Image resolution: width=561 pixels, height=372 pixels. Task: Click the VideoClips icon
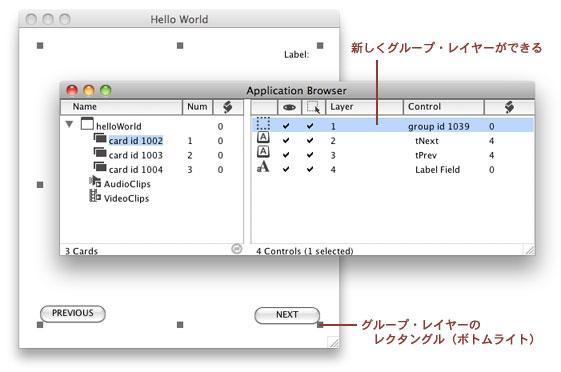(95, 196)
